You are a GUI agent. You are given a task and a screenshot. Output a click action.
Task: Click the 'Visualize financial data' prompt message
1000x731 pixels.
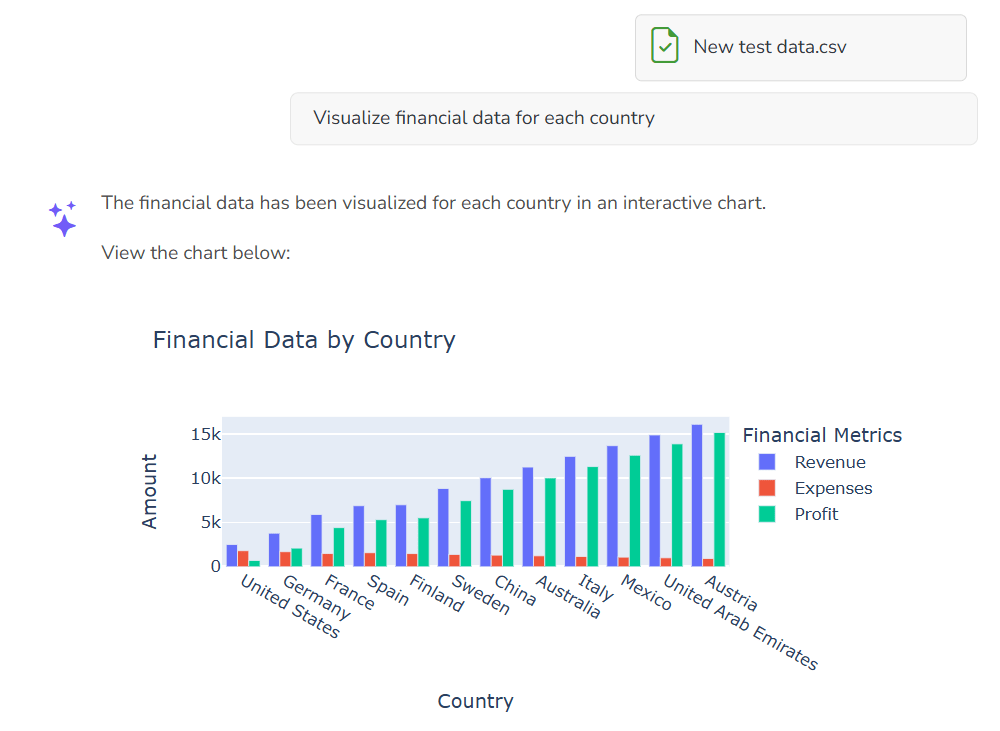(484, 118)
